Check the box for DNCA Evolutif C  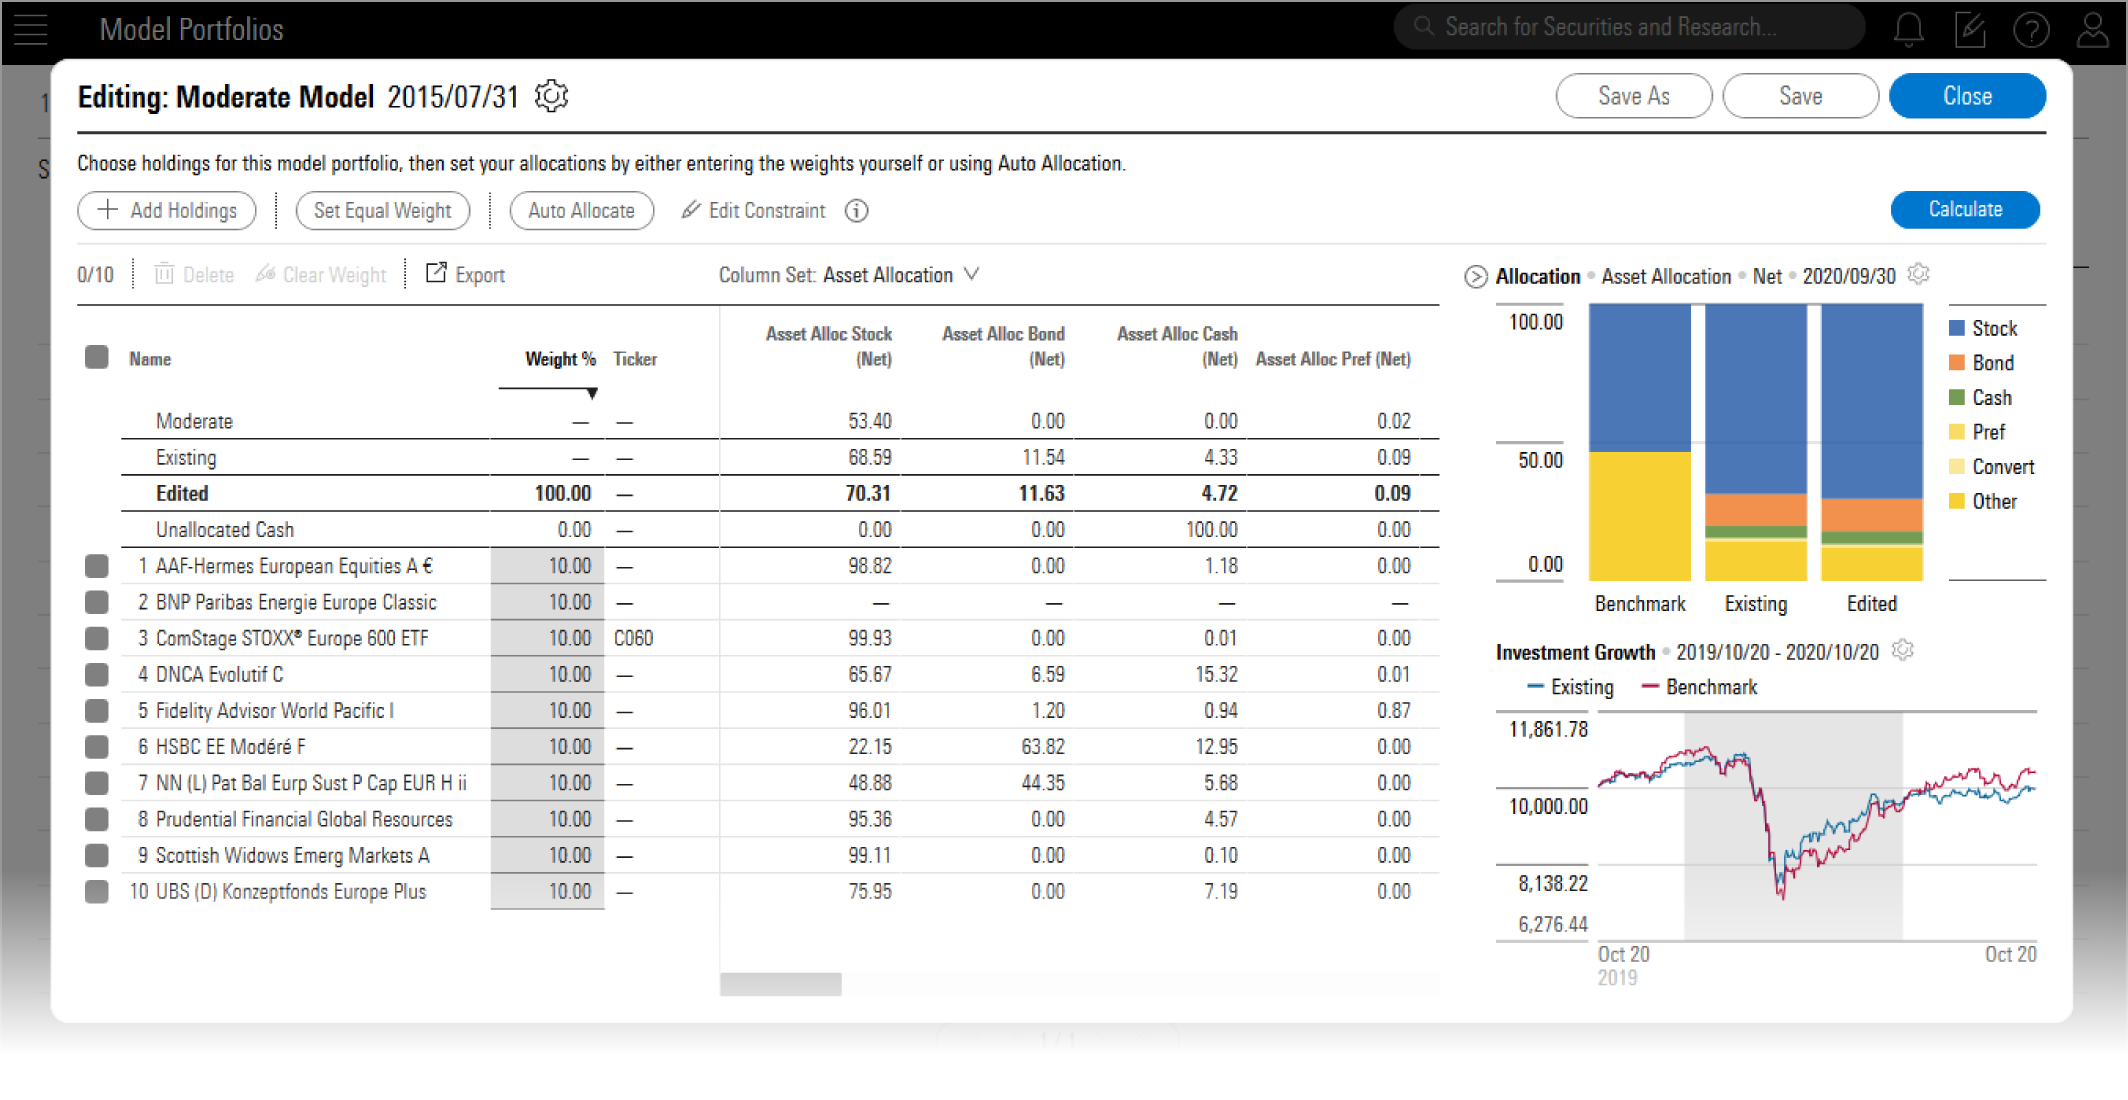[x=97, y=675]
